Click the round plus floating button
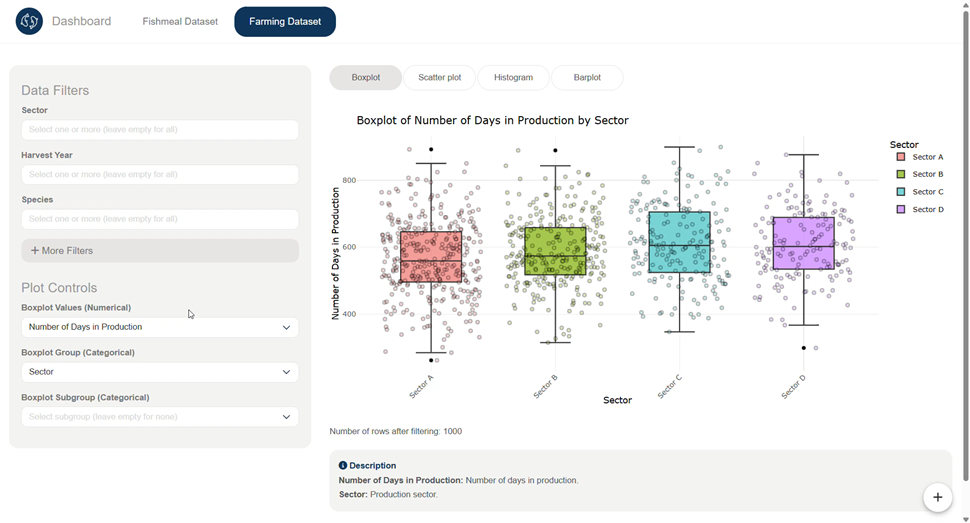This screenshot has width=970, height=523. 937,497
